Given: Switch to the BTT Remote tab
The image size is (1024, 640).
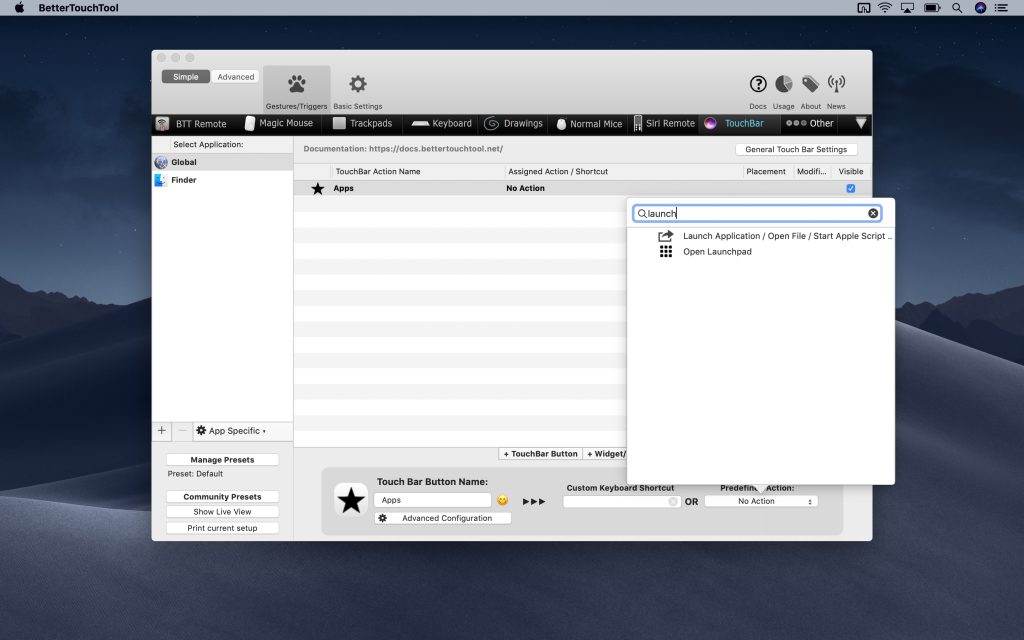Looking at the screenshot, I should tap(191, 123).
